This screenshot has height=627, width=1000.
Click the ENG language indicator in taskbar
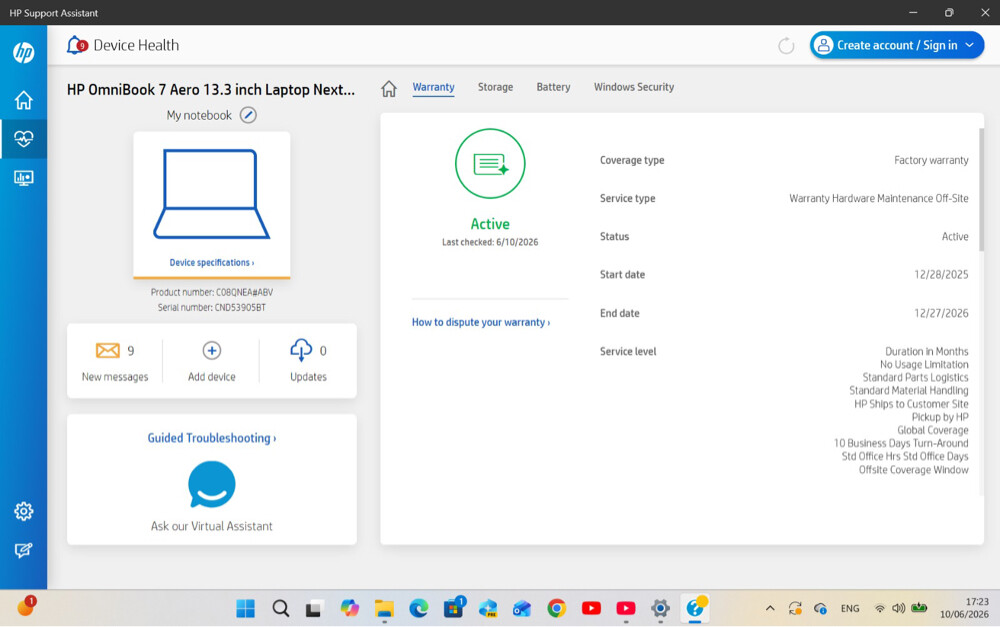pyautogui.click(x=850, y=609)
